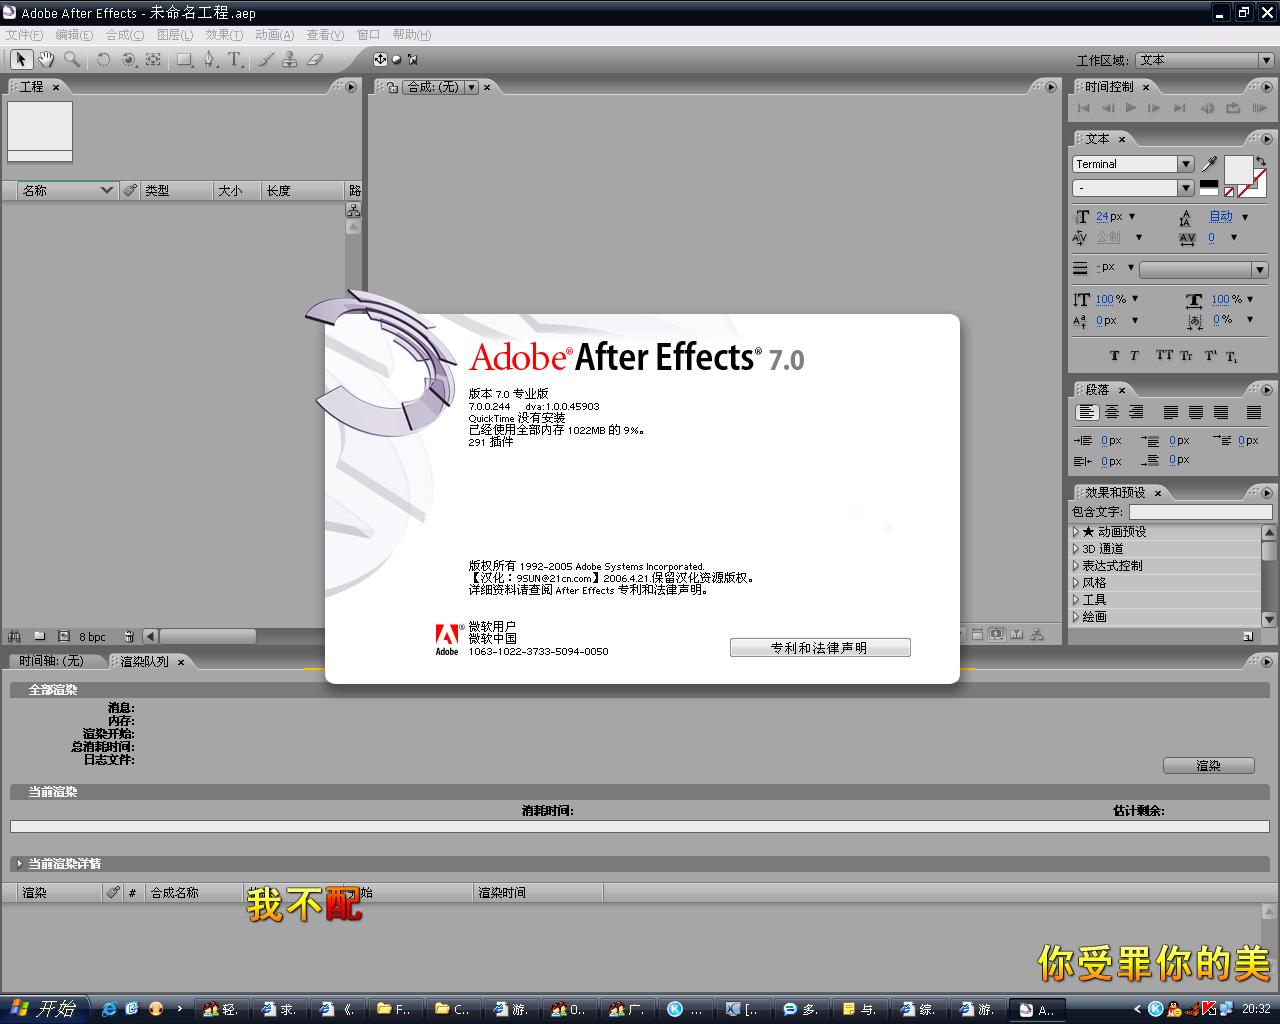This screenshot has height=1024, width=1280.
Task: Expand 当前渲染详情 section
Action: [19, 863]
